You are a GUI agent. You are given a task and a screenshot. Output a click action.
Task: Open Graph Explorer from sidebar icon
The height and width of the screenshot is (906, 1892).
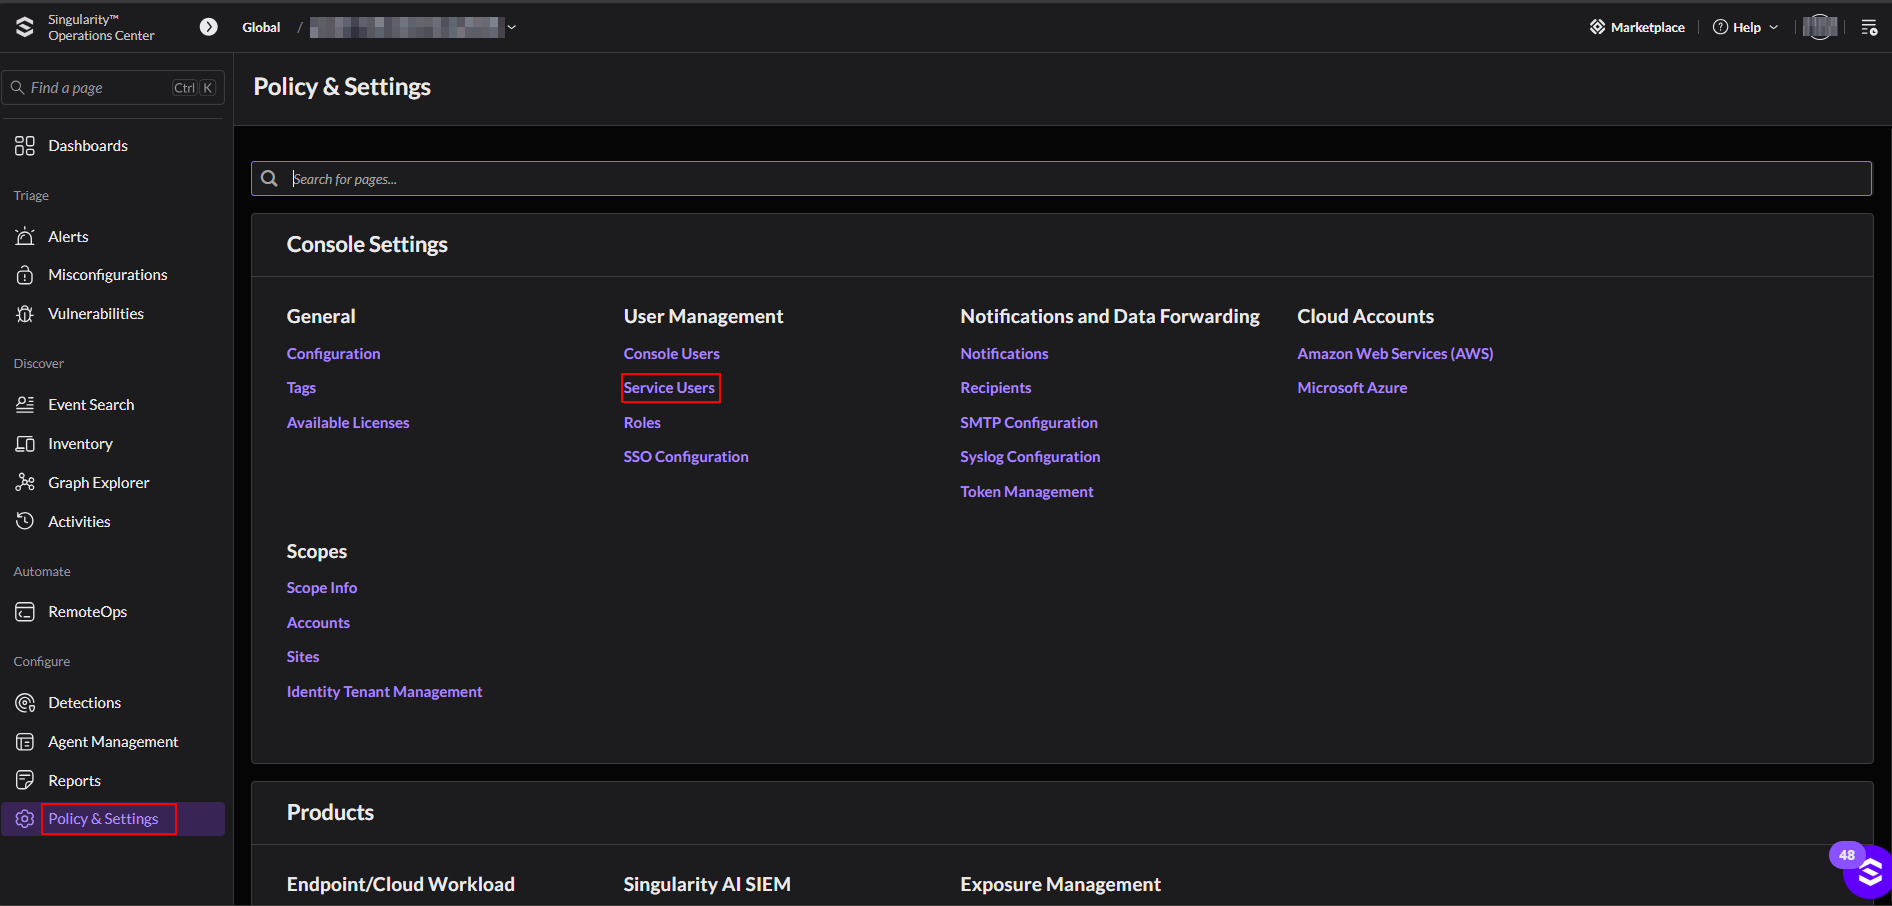click(x=25, y=483)
